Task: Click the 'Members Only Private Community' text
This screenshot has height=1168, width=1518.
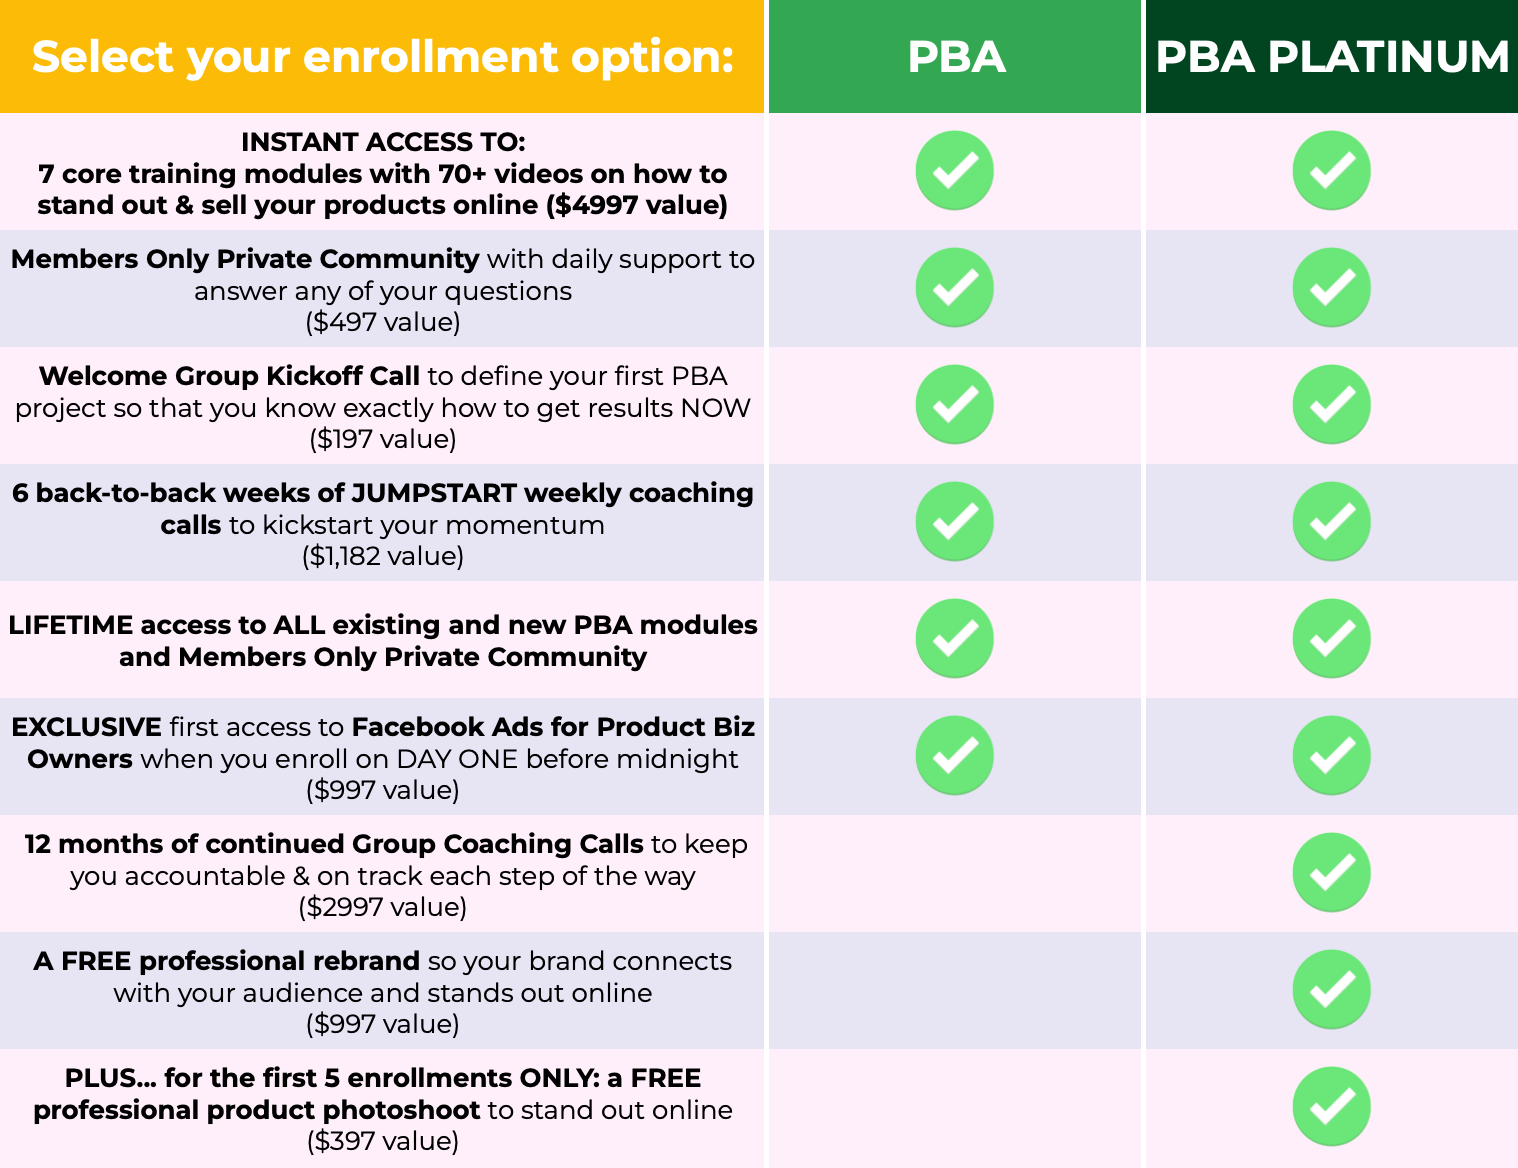Action: click(x=245, y=259)
